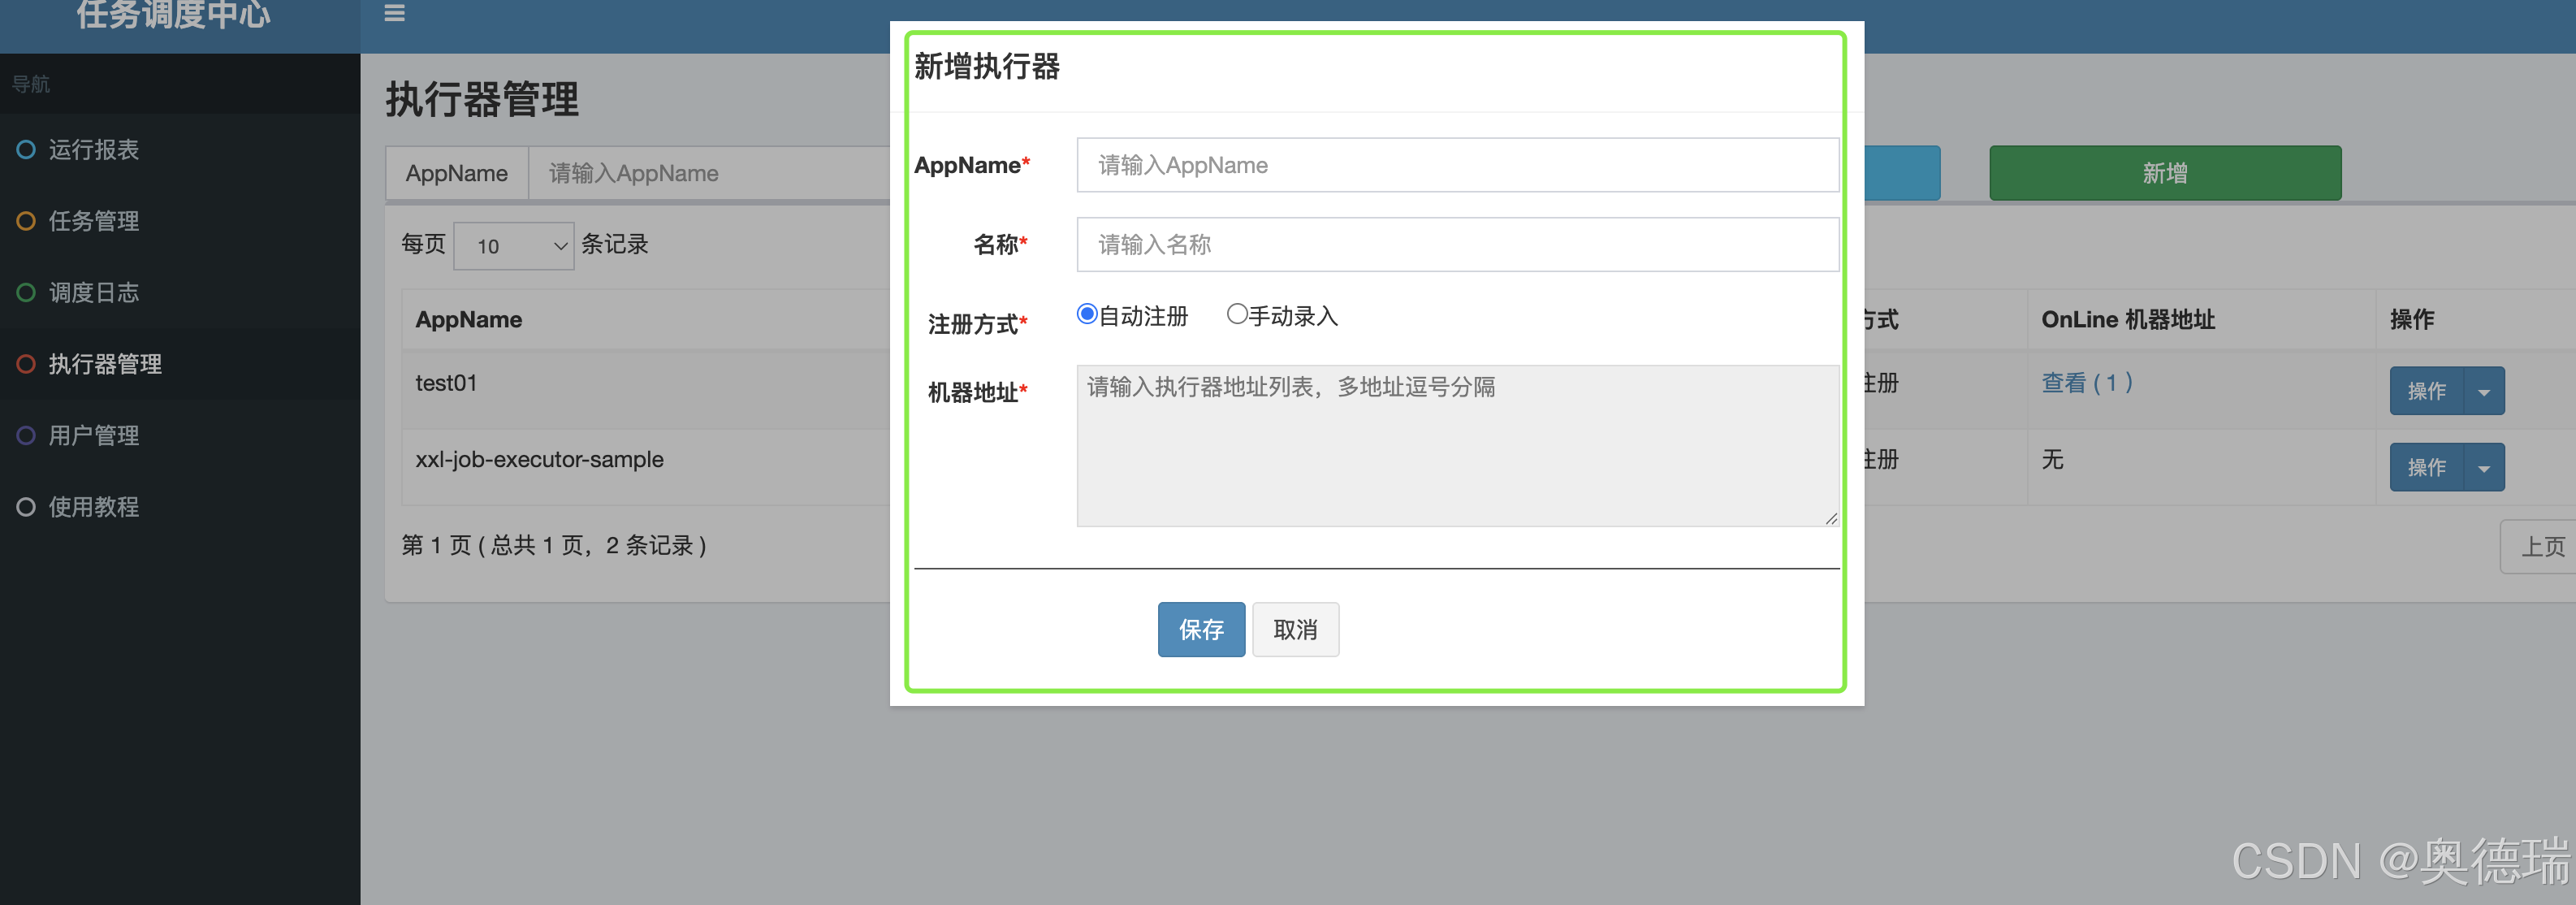Screen dimensions: 2576x905
Task: Click the 调度日志 circle icon in sidebar
Action: coord(26,292)
